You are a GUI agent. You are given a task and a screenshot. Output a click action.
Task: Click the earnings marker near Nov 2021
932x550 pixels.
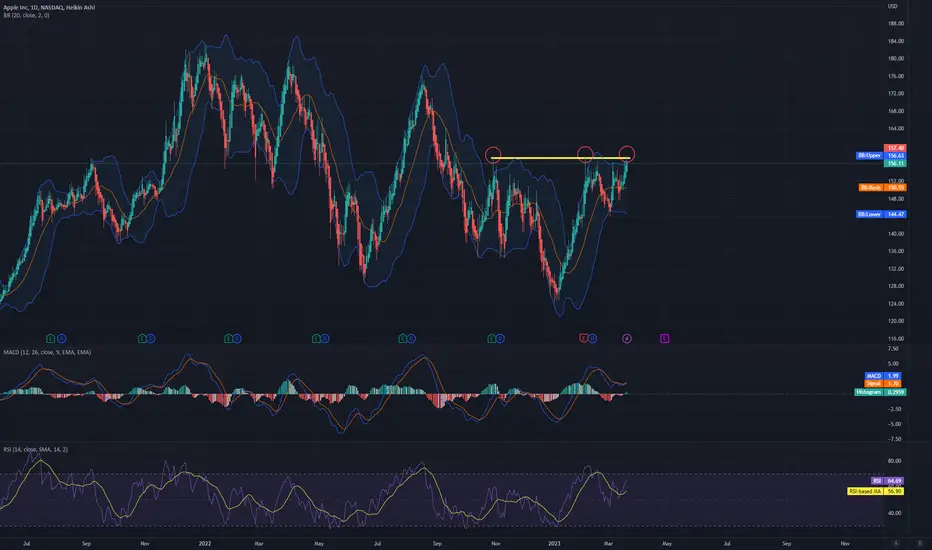tap(142, 338)
